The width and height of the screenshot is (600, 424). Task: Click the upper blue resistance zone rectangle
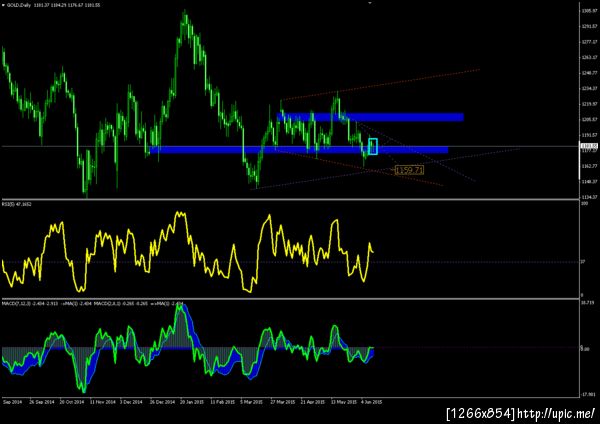370,117
